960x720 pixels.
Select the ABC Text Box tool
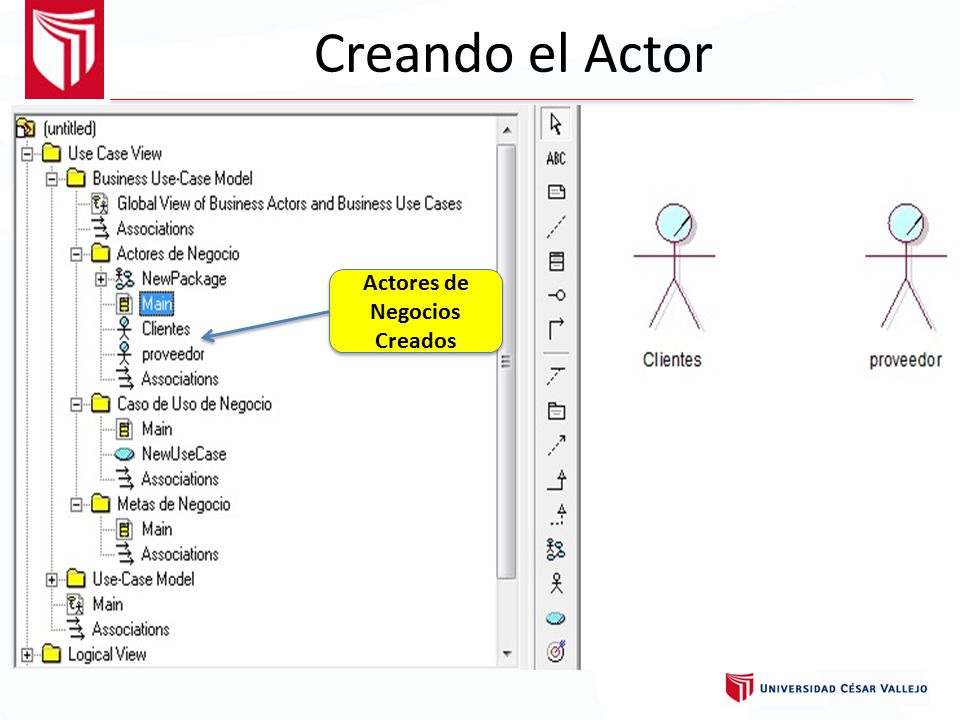pyautogui.click(x=556, y=159)
